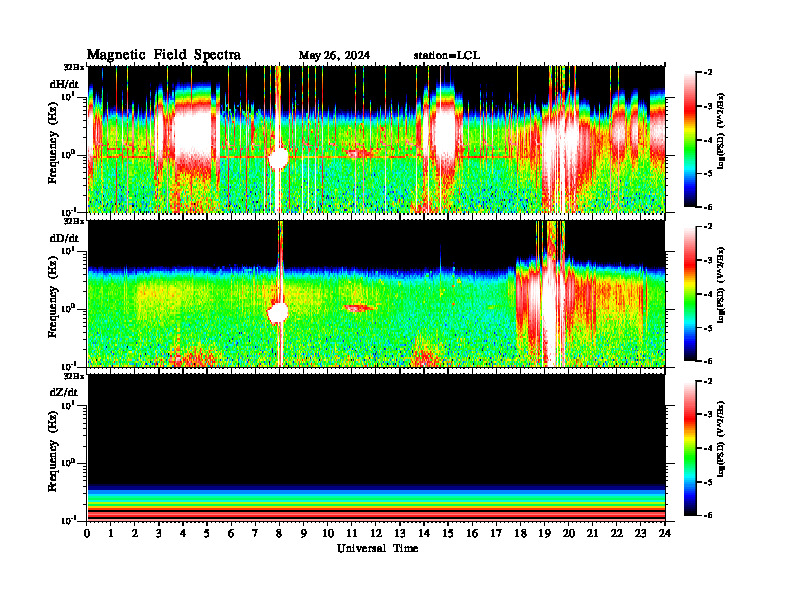Click the "-3" tick on dZ/dt color bar

point(708,415)
